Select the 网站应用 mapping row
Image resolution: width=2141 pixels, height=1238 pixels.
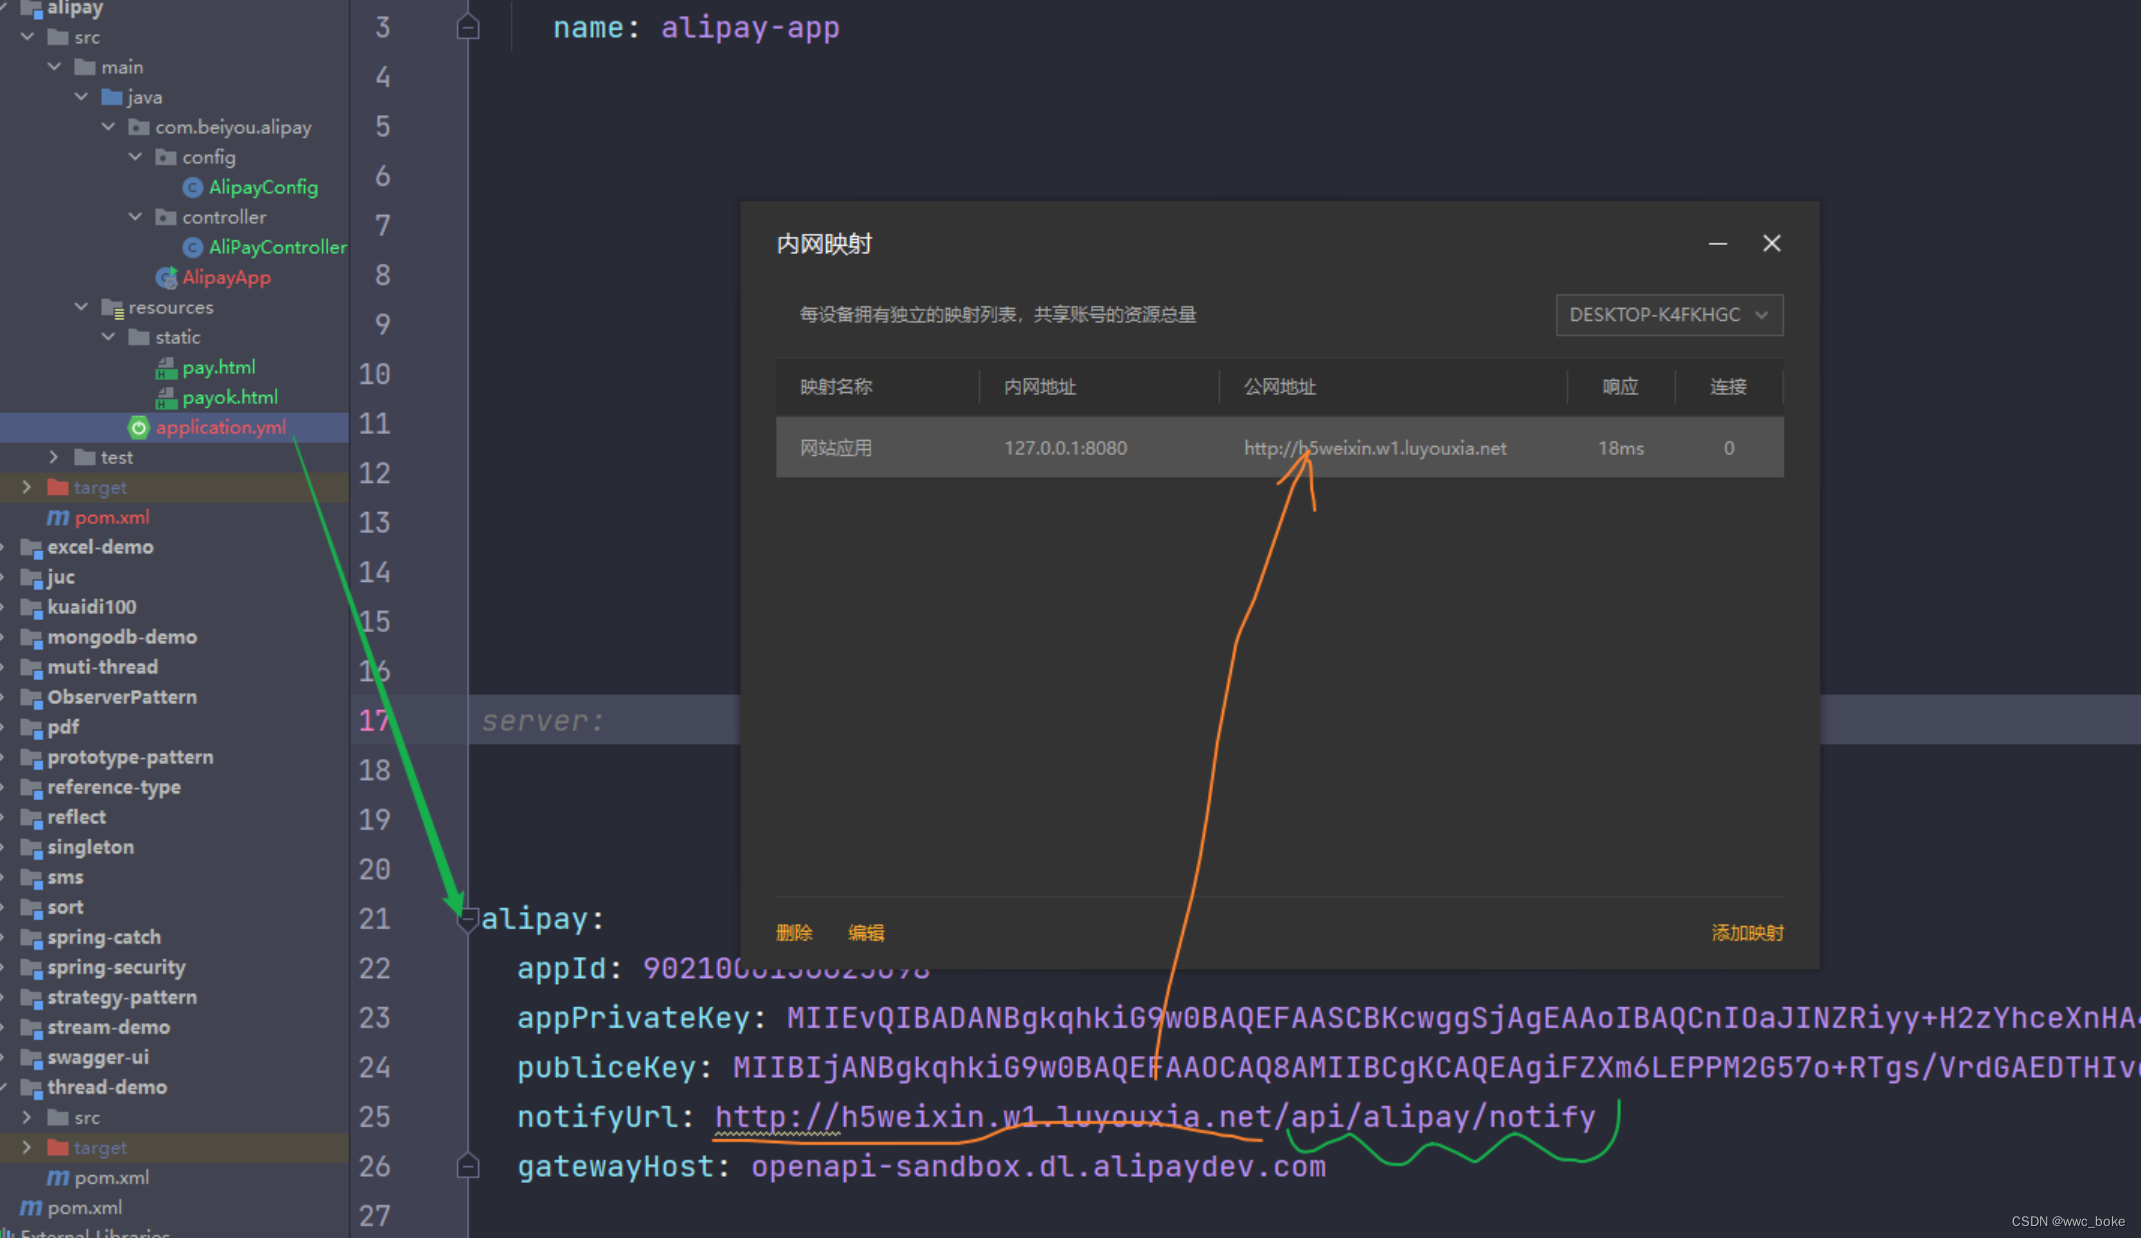pyautogui.click(x=1279, y=448)
